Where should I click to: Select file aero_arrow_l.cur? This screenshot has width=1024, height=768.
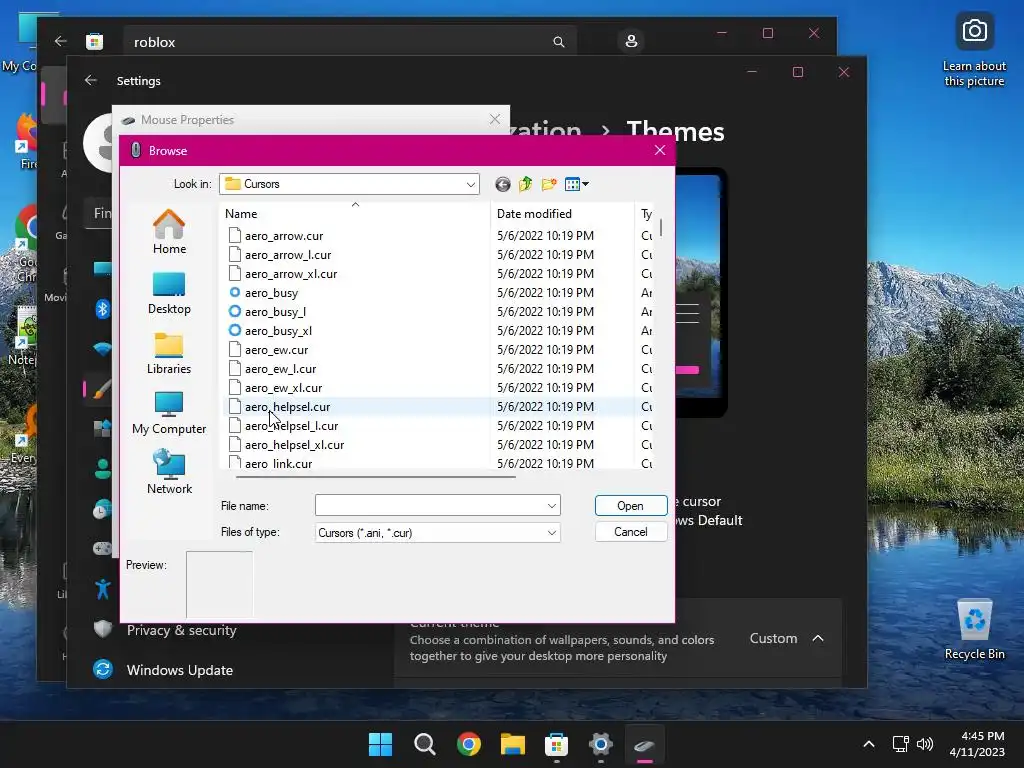287,255
